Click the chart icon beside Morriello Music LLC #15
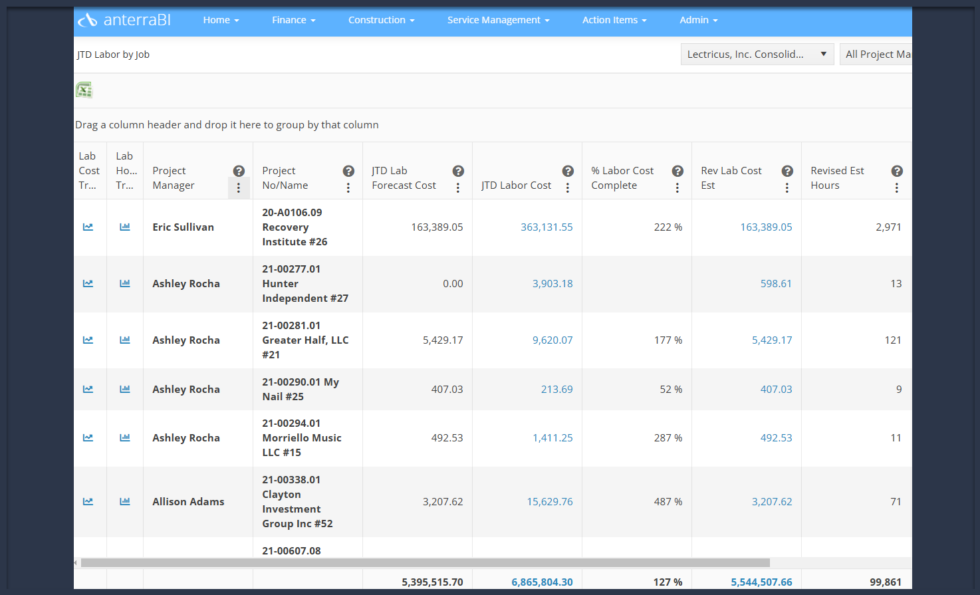Screen dimensions: 980x595 coord(88,437)
